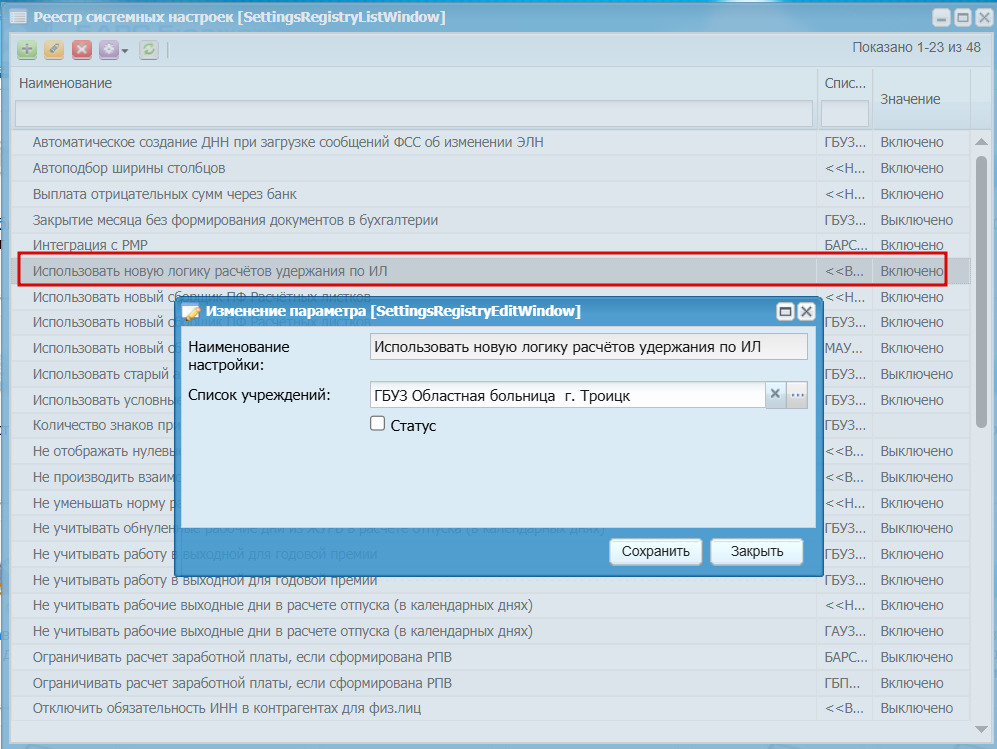Viewport: 997px width, 749px height.
Task: Clear the institution list field with X
Action: (775, 395)
